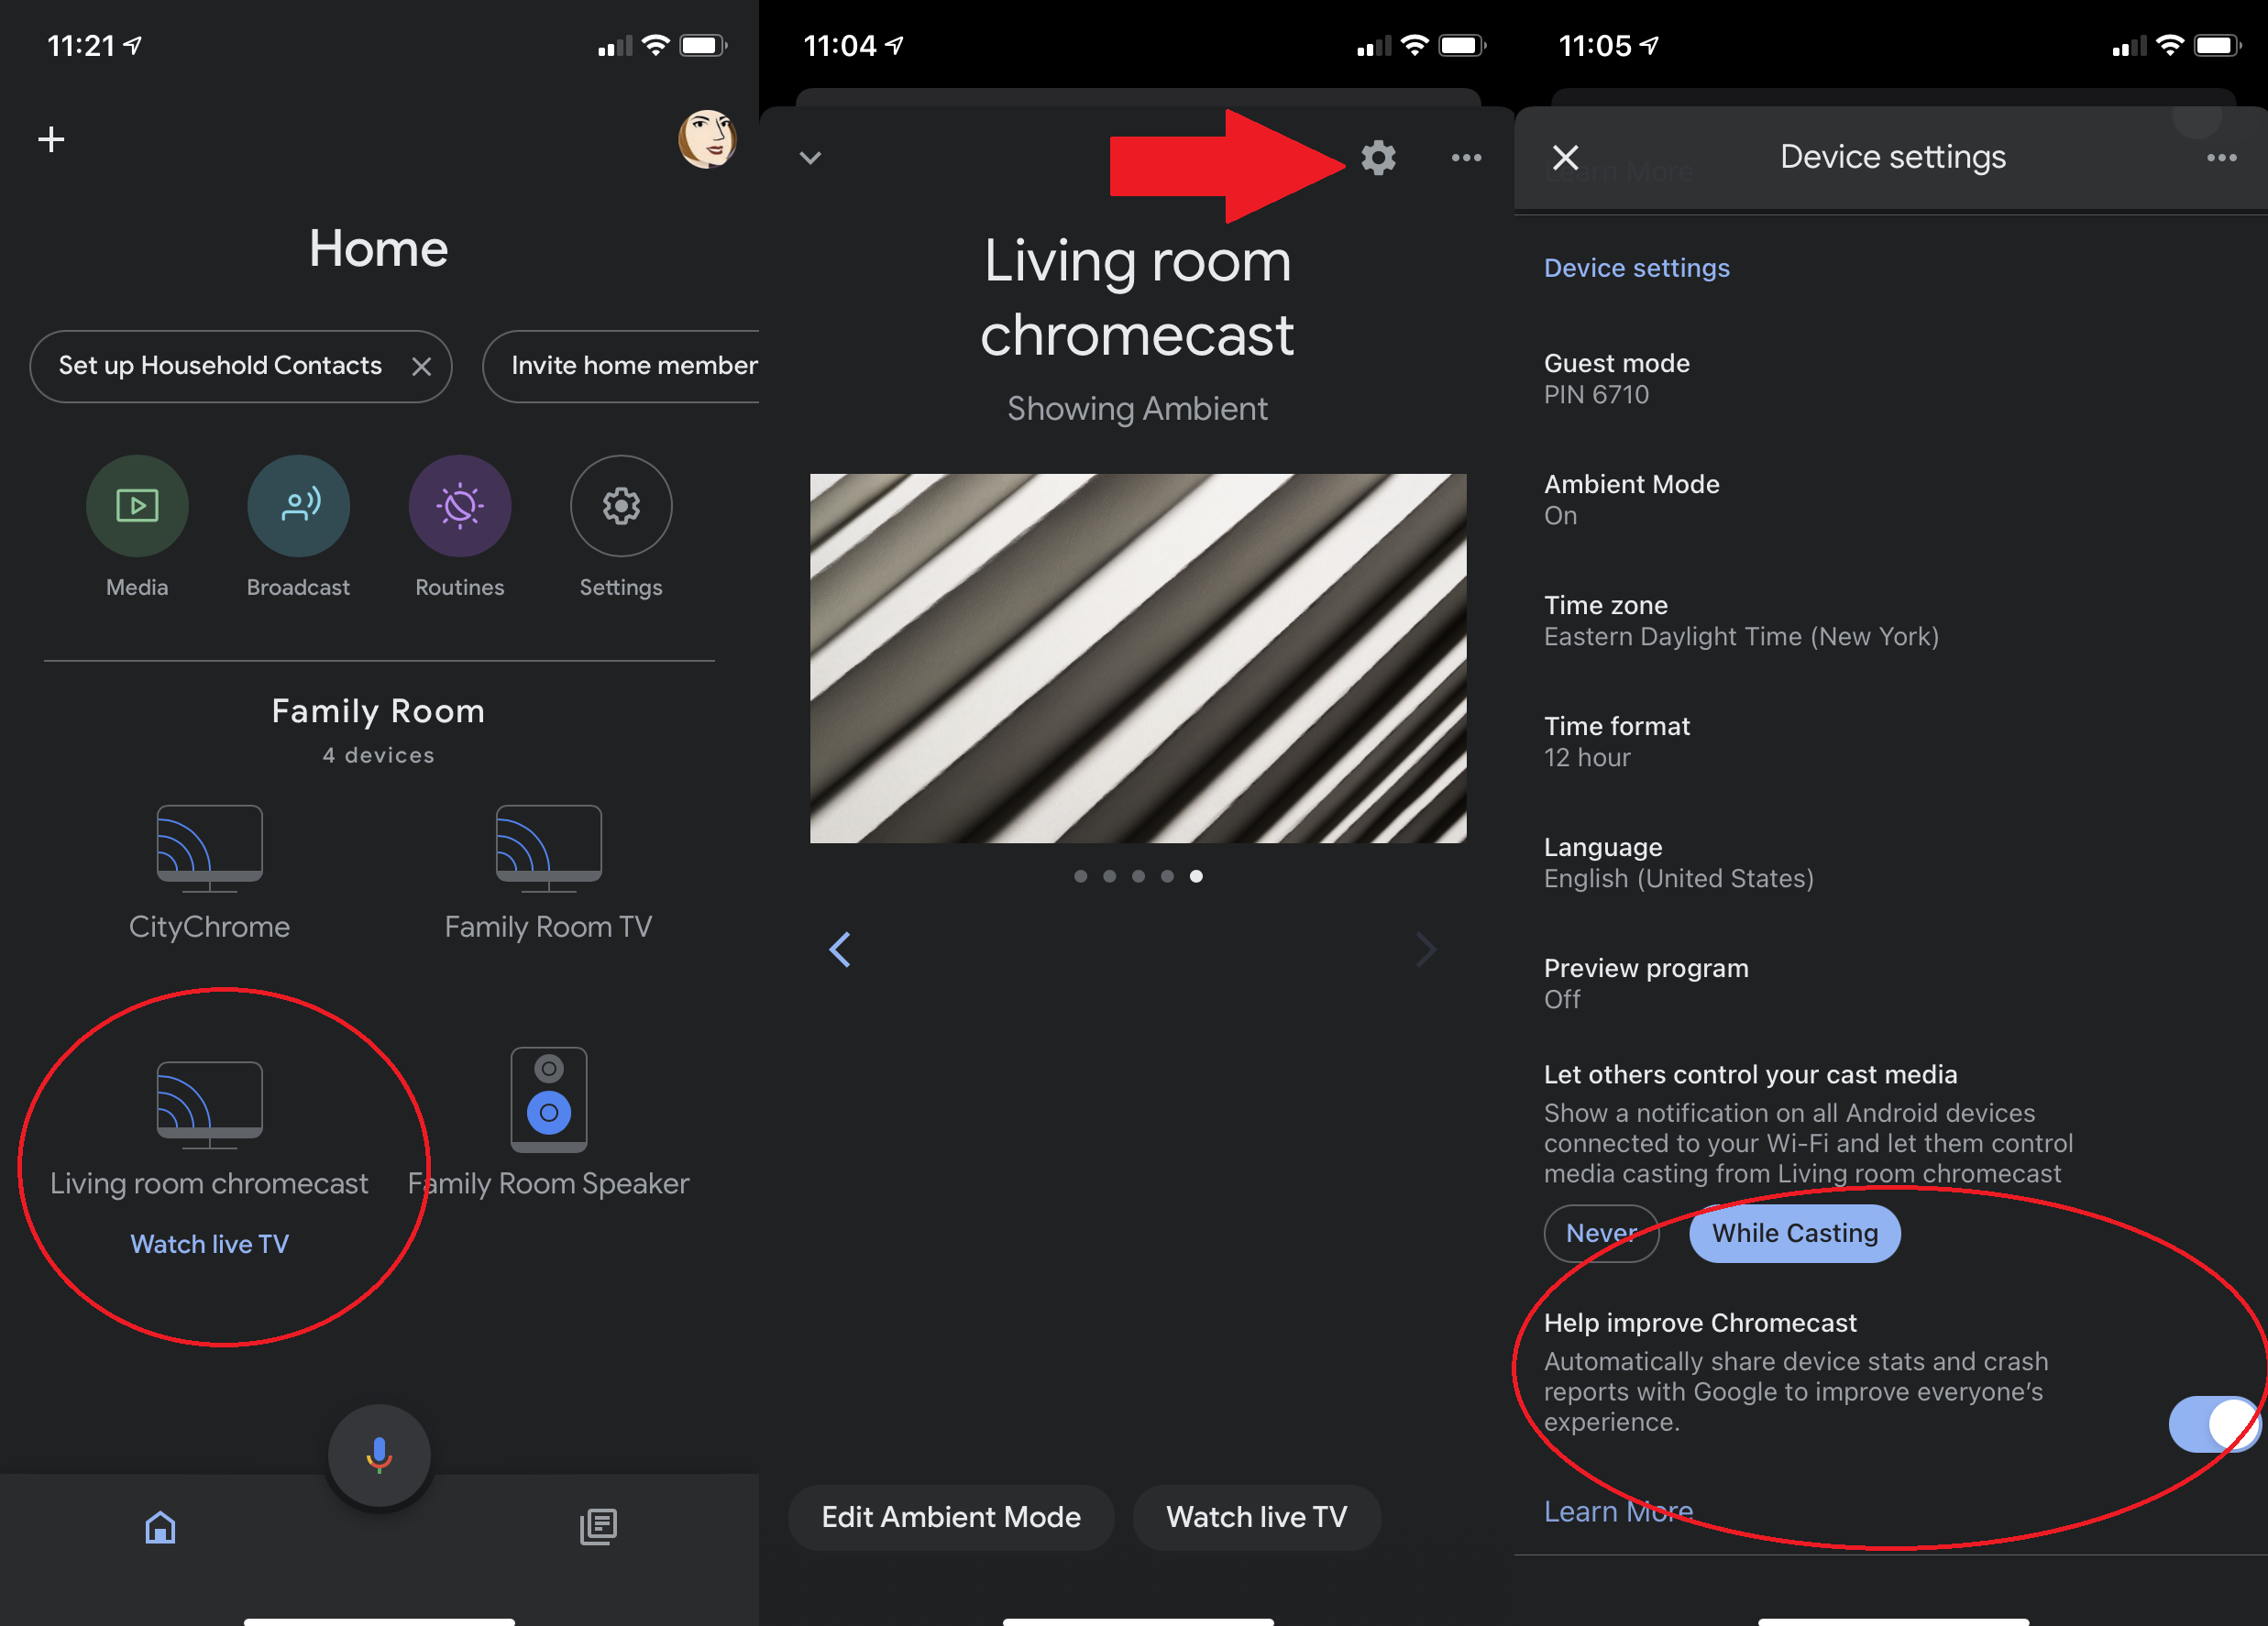Image resolution: width=2268 pixels, height=1626 pixels.
Task: Select While Casting for cast media control
Action: (1795, 1234)
